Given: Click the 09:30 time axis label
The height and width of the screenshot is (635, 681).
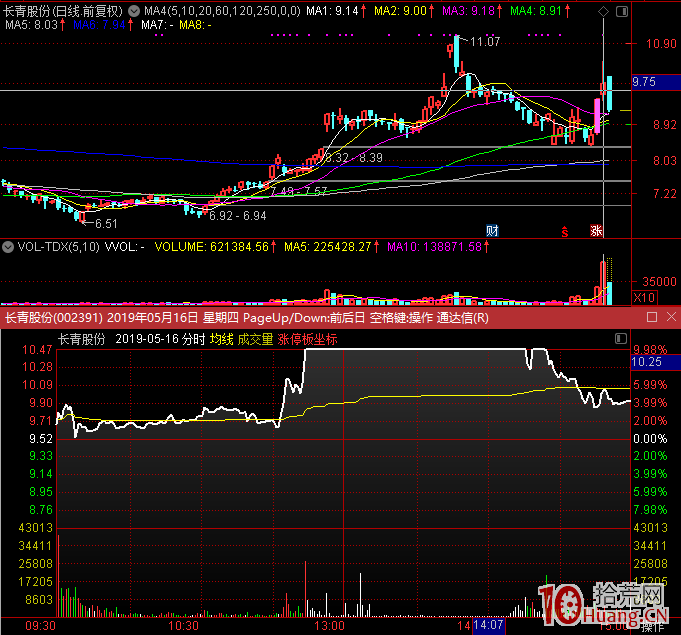Looking at the screenshot, I should [40, 626].
